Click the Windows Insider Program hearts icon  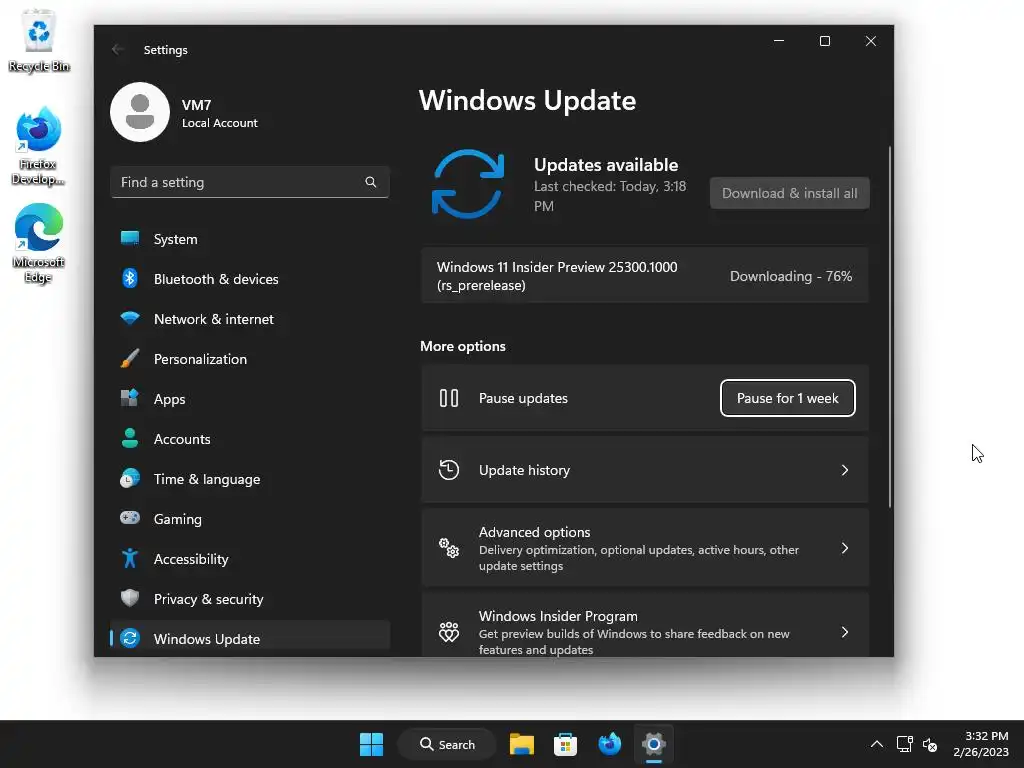pos(449,632)
